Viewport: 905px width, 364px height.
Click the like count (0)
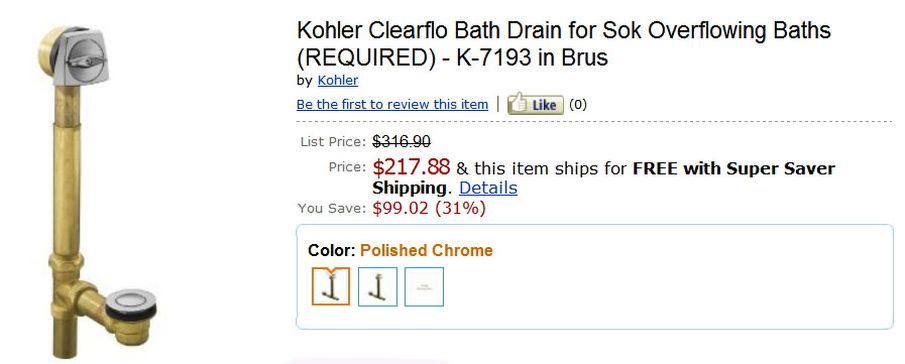point(578,105)
